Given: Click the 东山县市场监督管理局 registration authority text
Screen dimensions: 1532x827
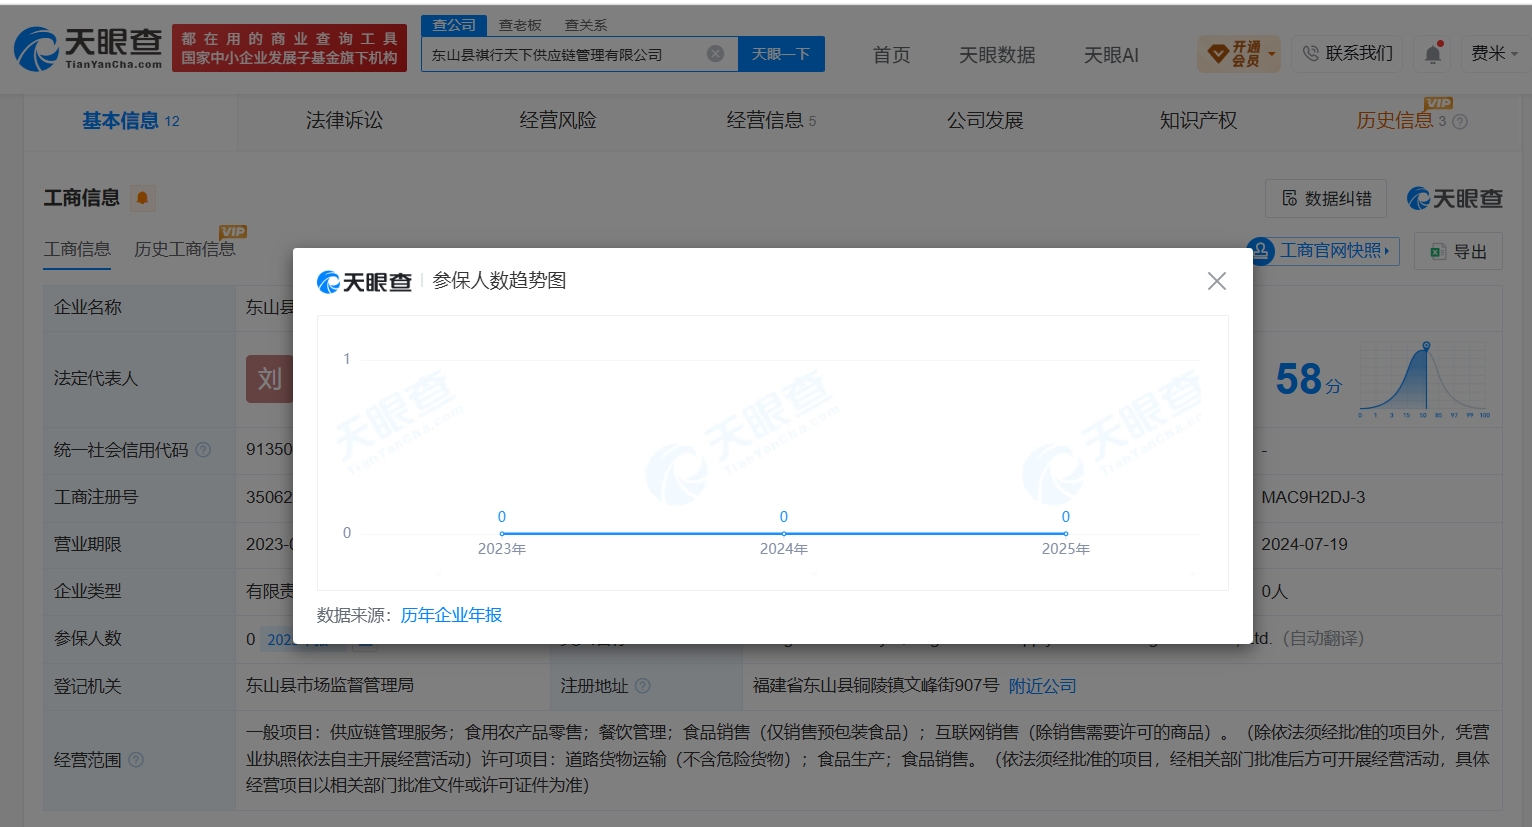Looking at the screenshot, I should click(330, 685).
